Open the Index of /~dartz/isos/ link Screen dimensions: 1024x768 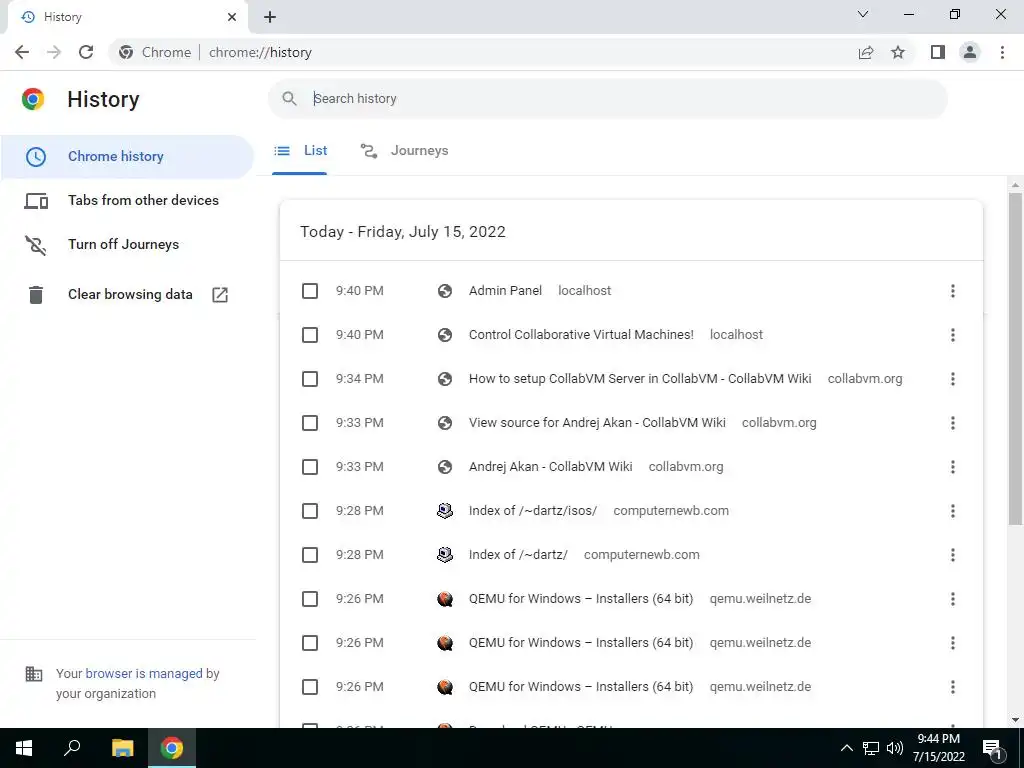533,511
